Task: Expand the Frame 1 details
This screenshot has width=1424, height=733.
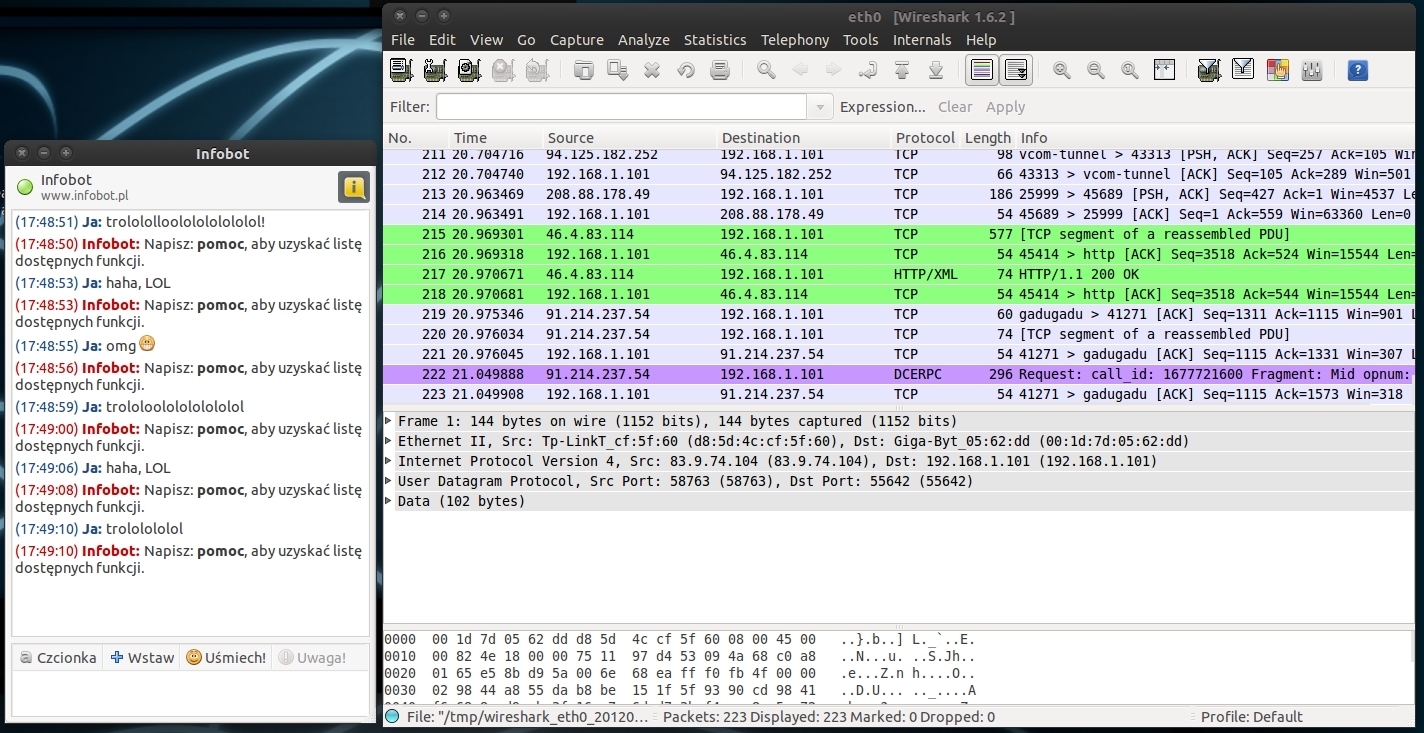Action: click(x=389, y=421)
